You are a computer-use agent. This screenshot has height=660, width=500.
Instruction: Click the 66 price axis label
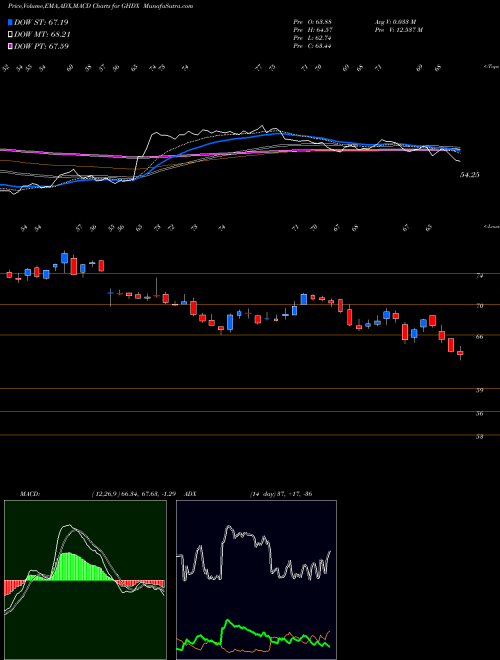(x=479, y=337)
